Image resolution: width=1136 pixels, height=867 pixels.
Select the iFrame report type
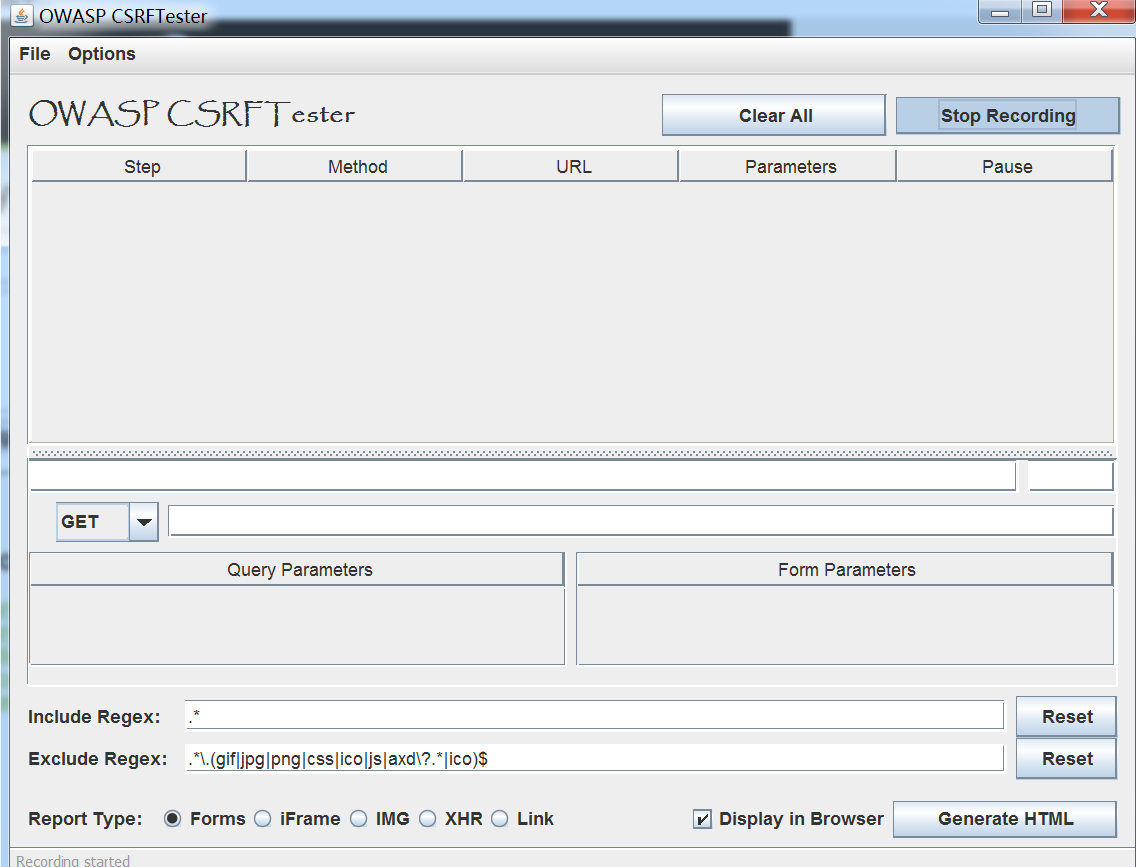(x=263, y=818)
